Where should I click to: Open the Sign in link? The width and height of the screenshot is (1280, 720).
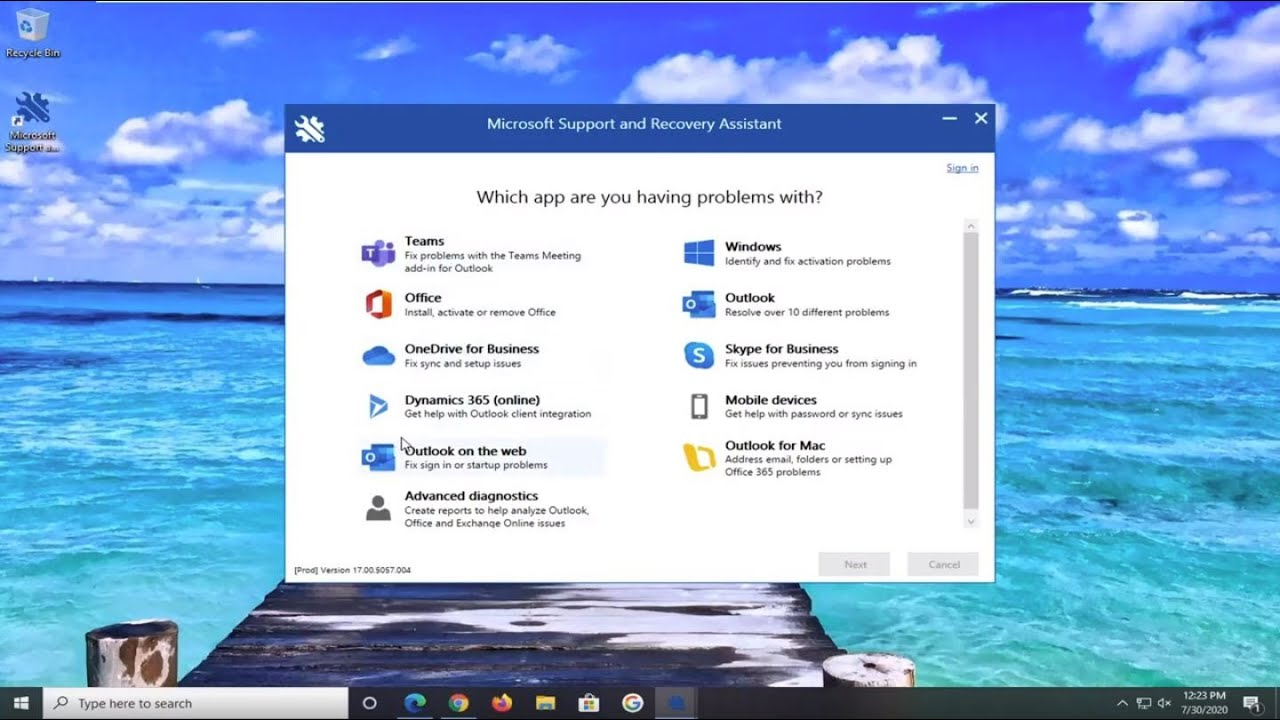pos(962,168)
